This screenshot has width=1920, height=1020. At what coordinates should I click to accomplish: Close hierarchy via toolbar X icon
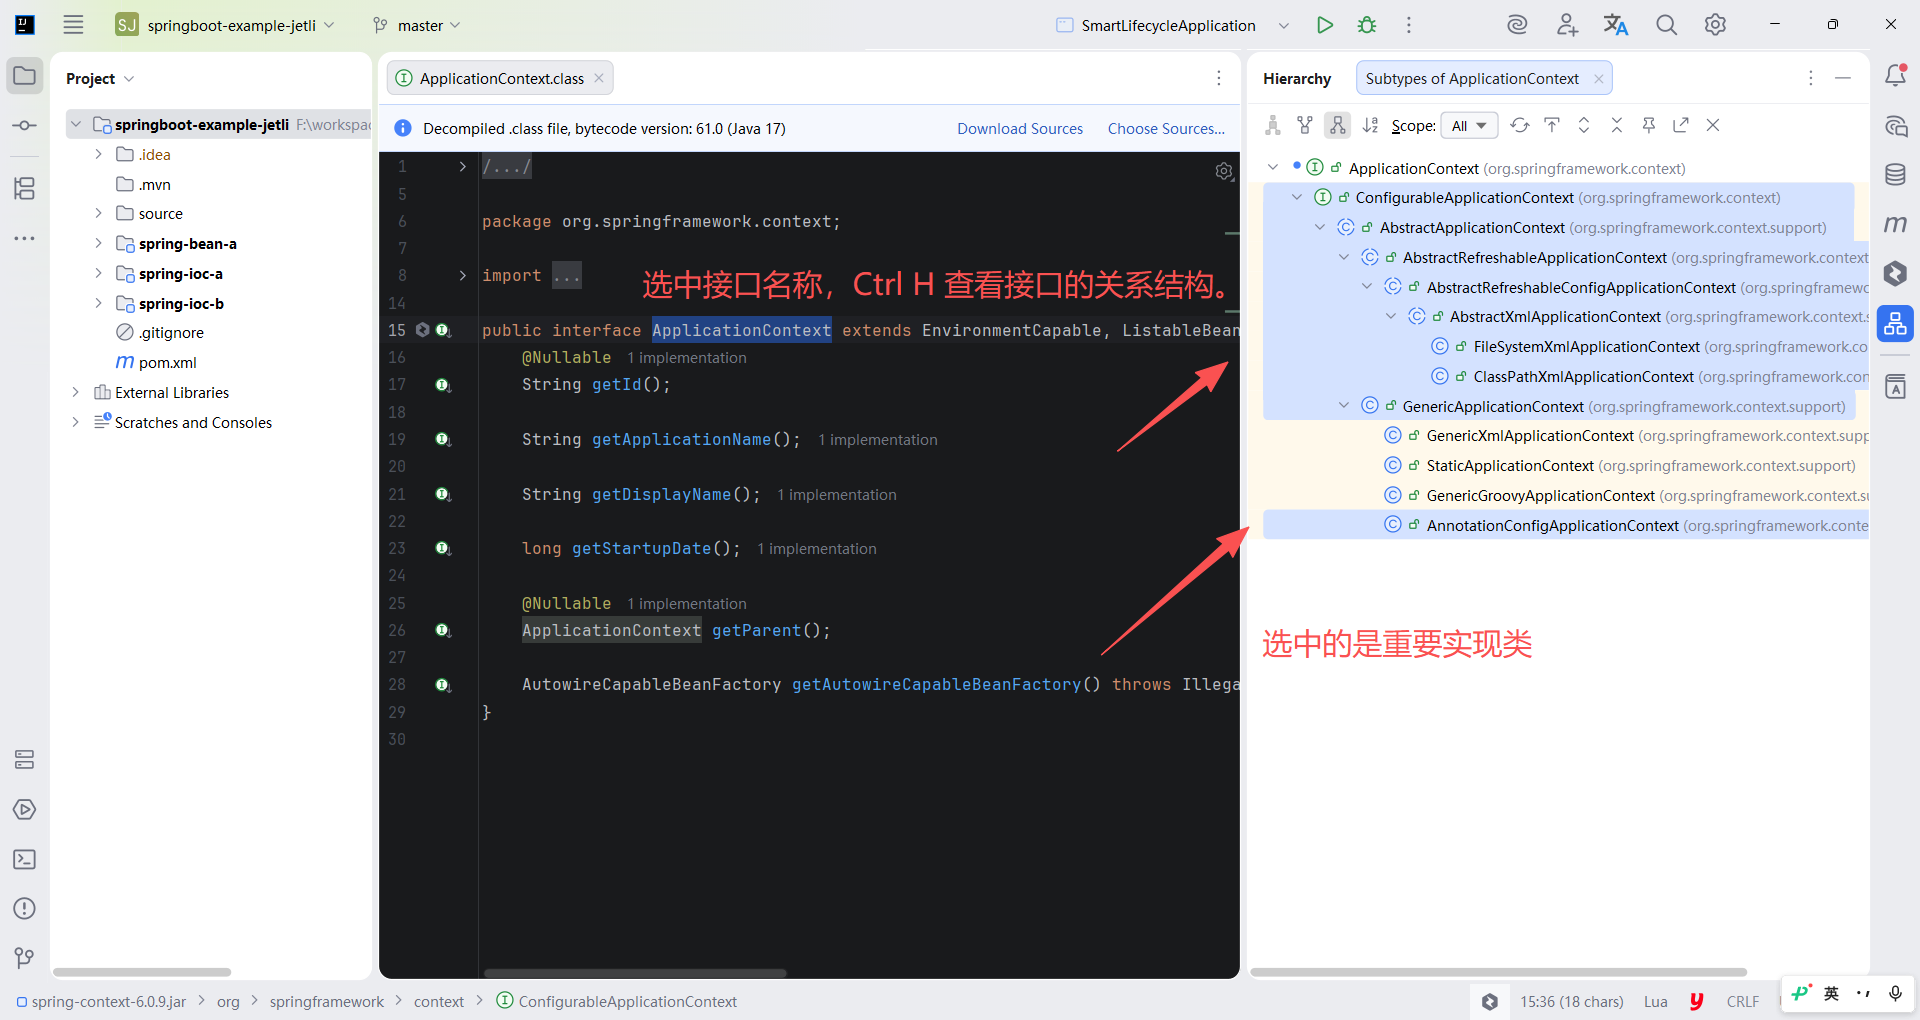click(1713, 125)
